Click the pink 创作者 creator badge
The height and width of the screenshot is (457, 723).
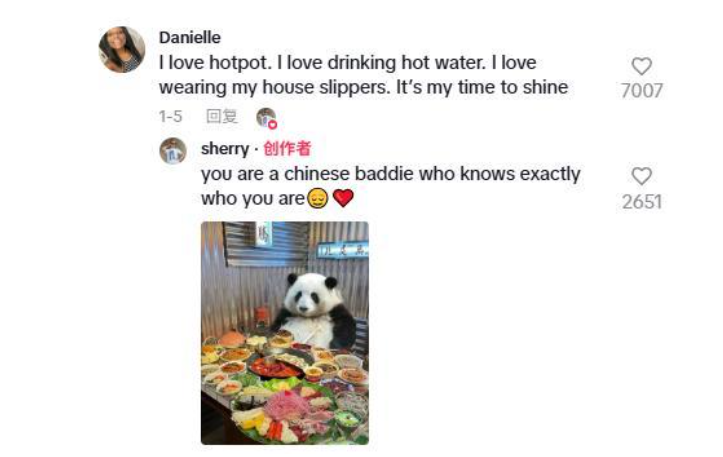(287, 148)
